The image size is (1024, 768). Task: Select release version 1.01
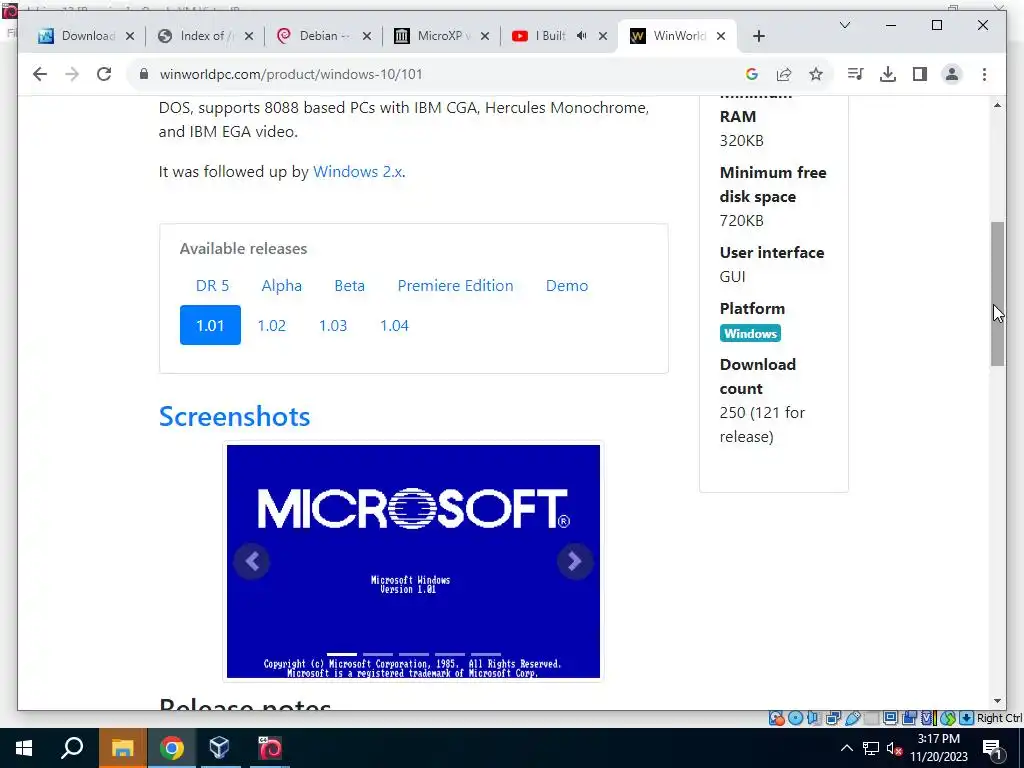point(210,325)
